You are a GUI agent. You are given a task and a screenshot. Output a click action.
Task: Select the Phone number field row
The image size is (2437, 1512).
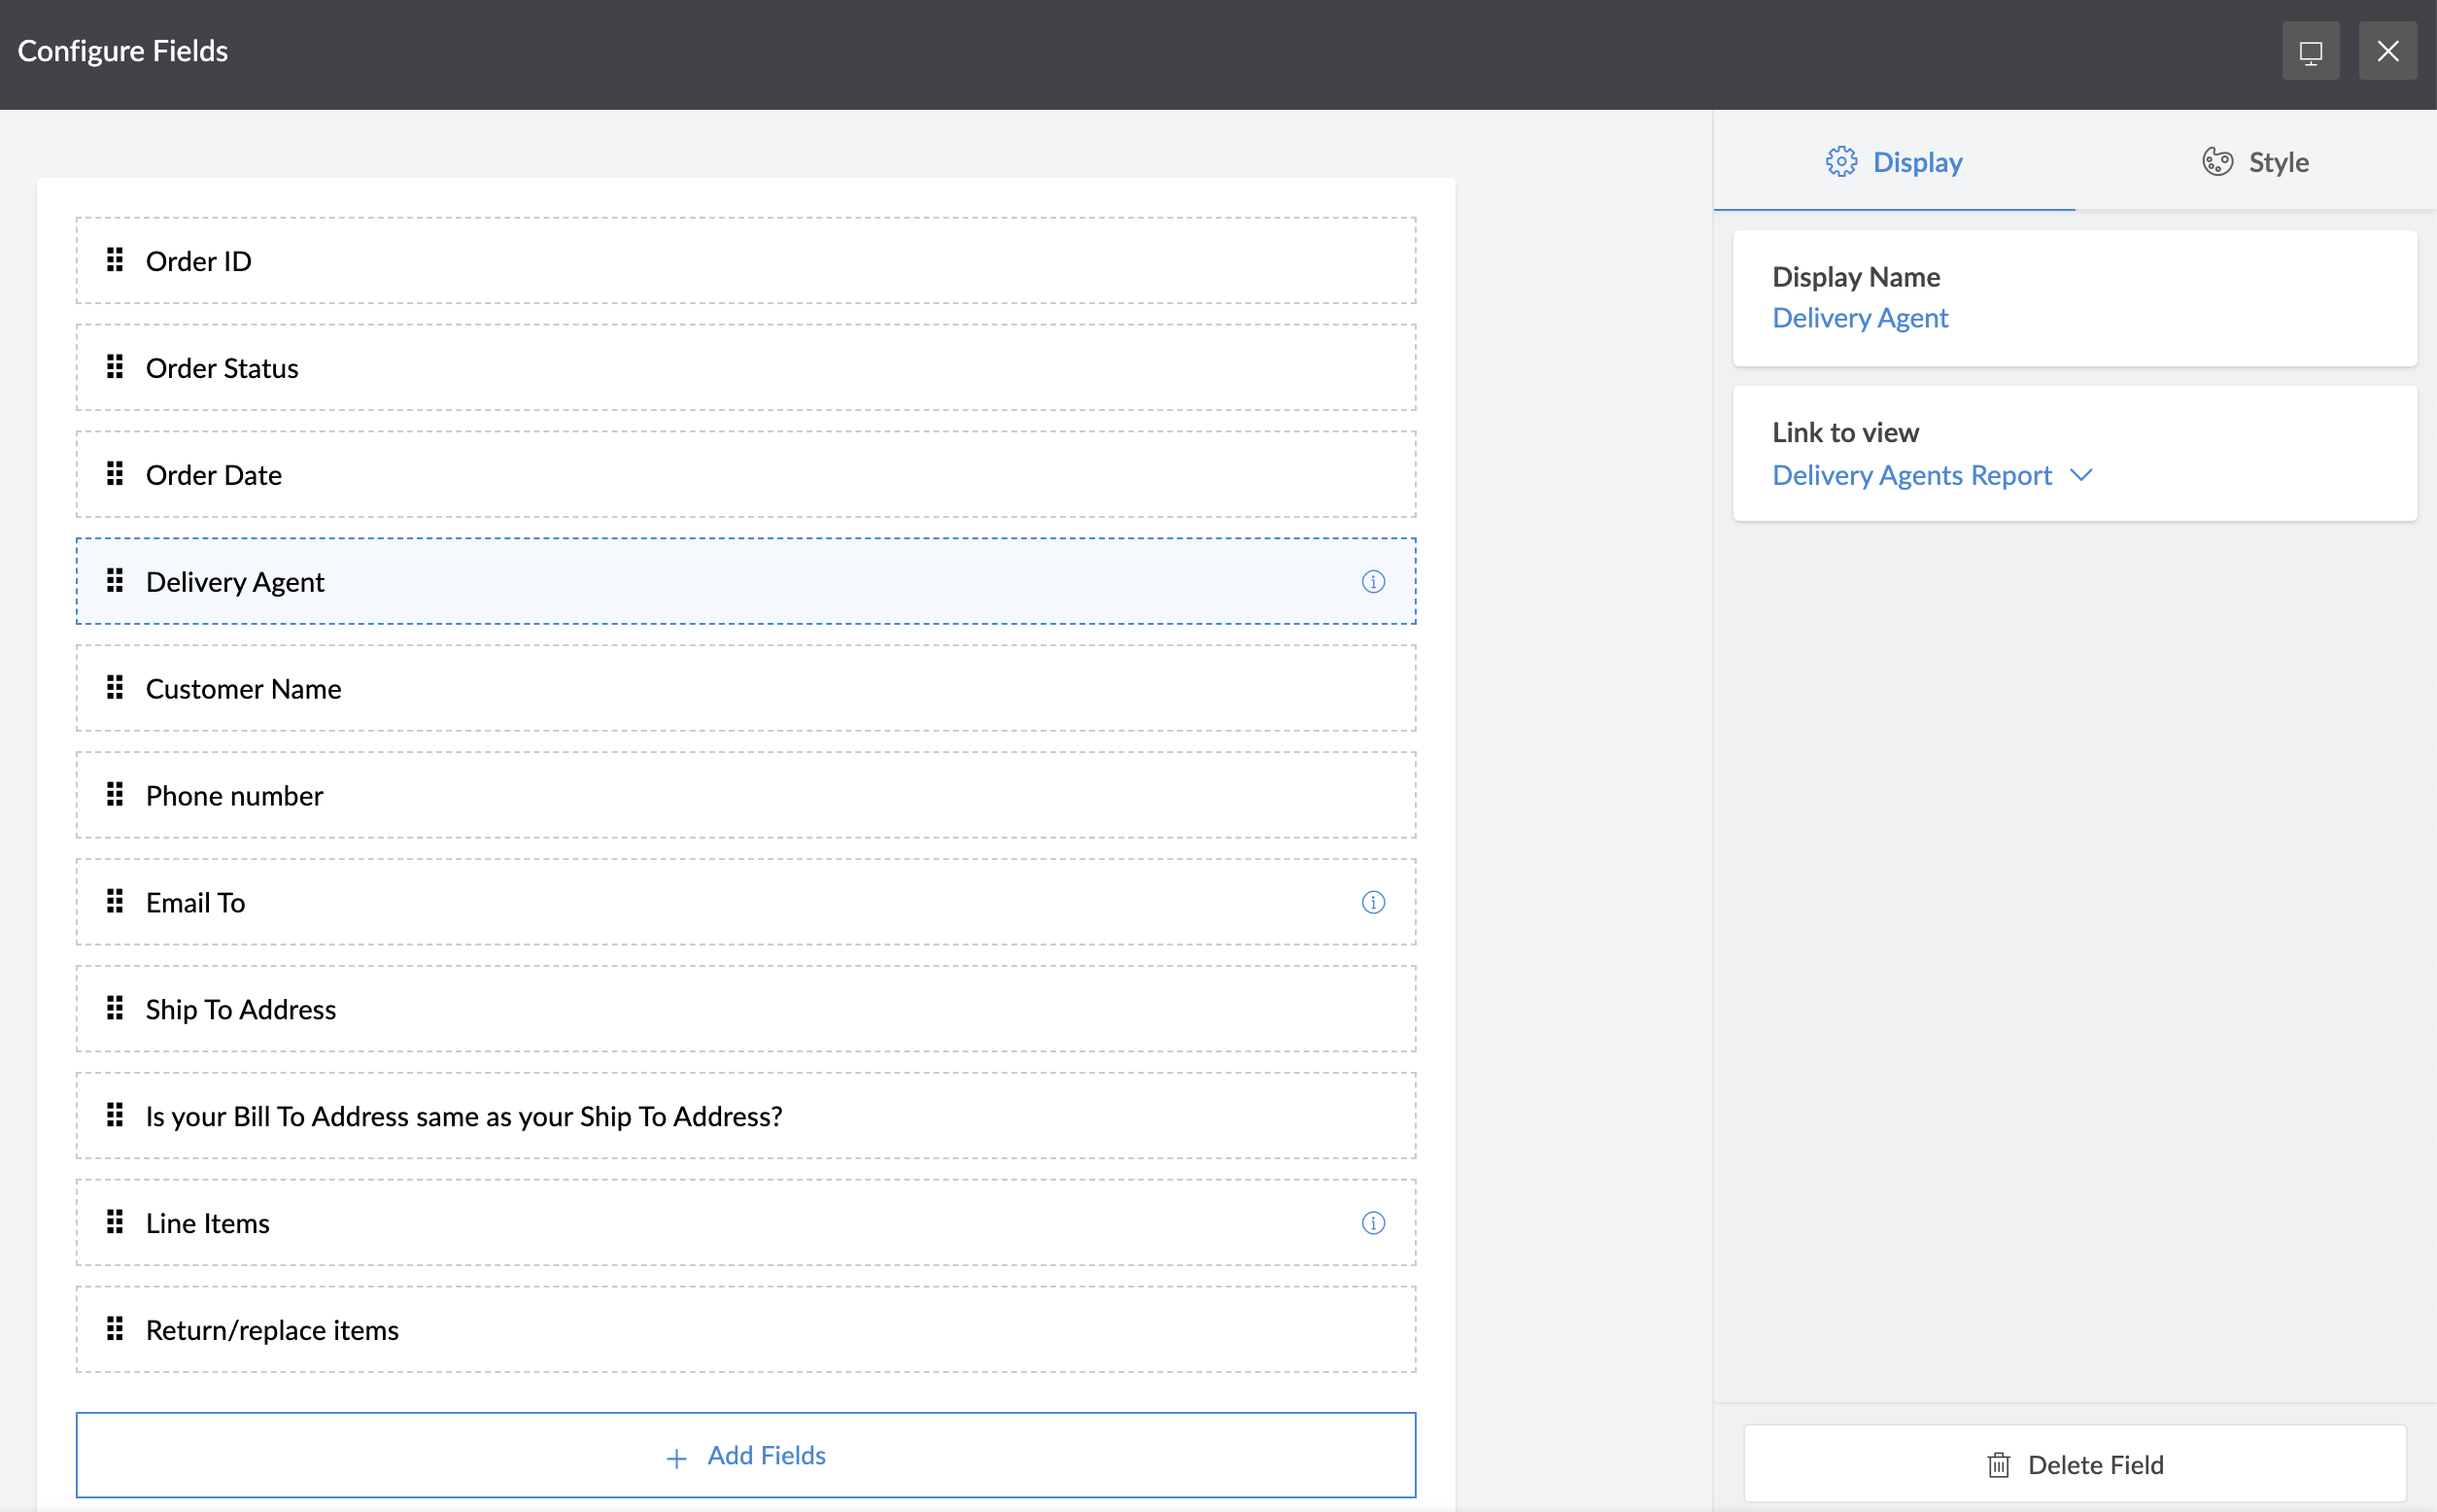[x=746, y=796]
